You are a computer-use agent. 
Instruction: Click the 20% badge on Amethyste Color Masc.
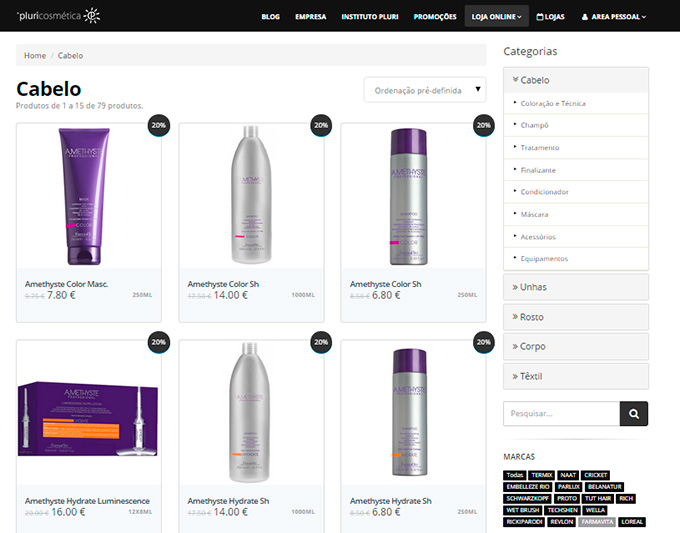tap(159, 125)
